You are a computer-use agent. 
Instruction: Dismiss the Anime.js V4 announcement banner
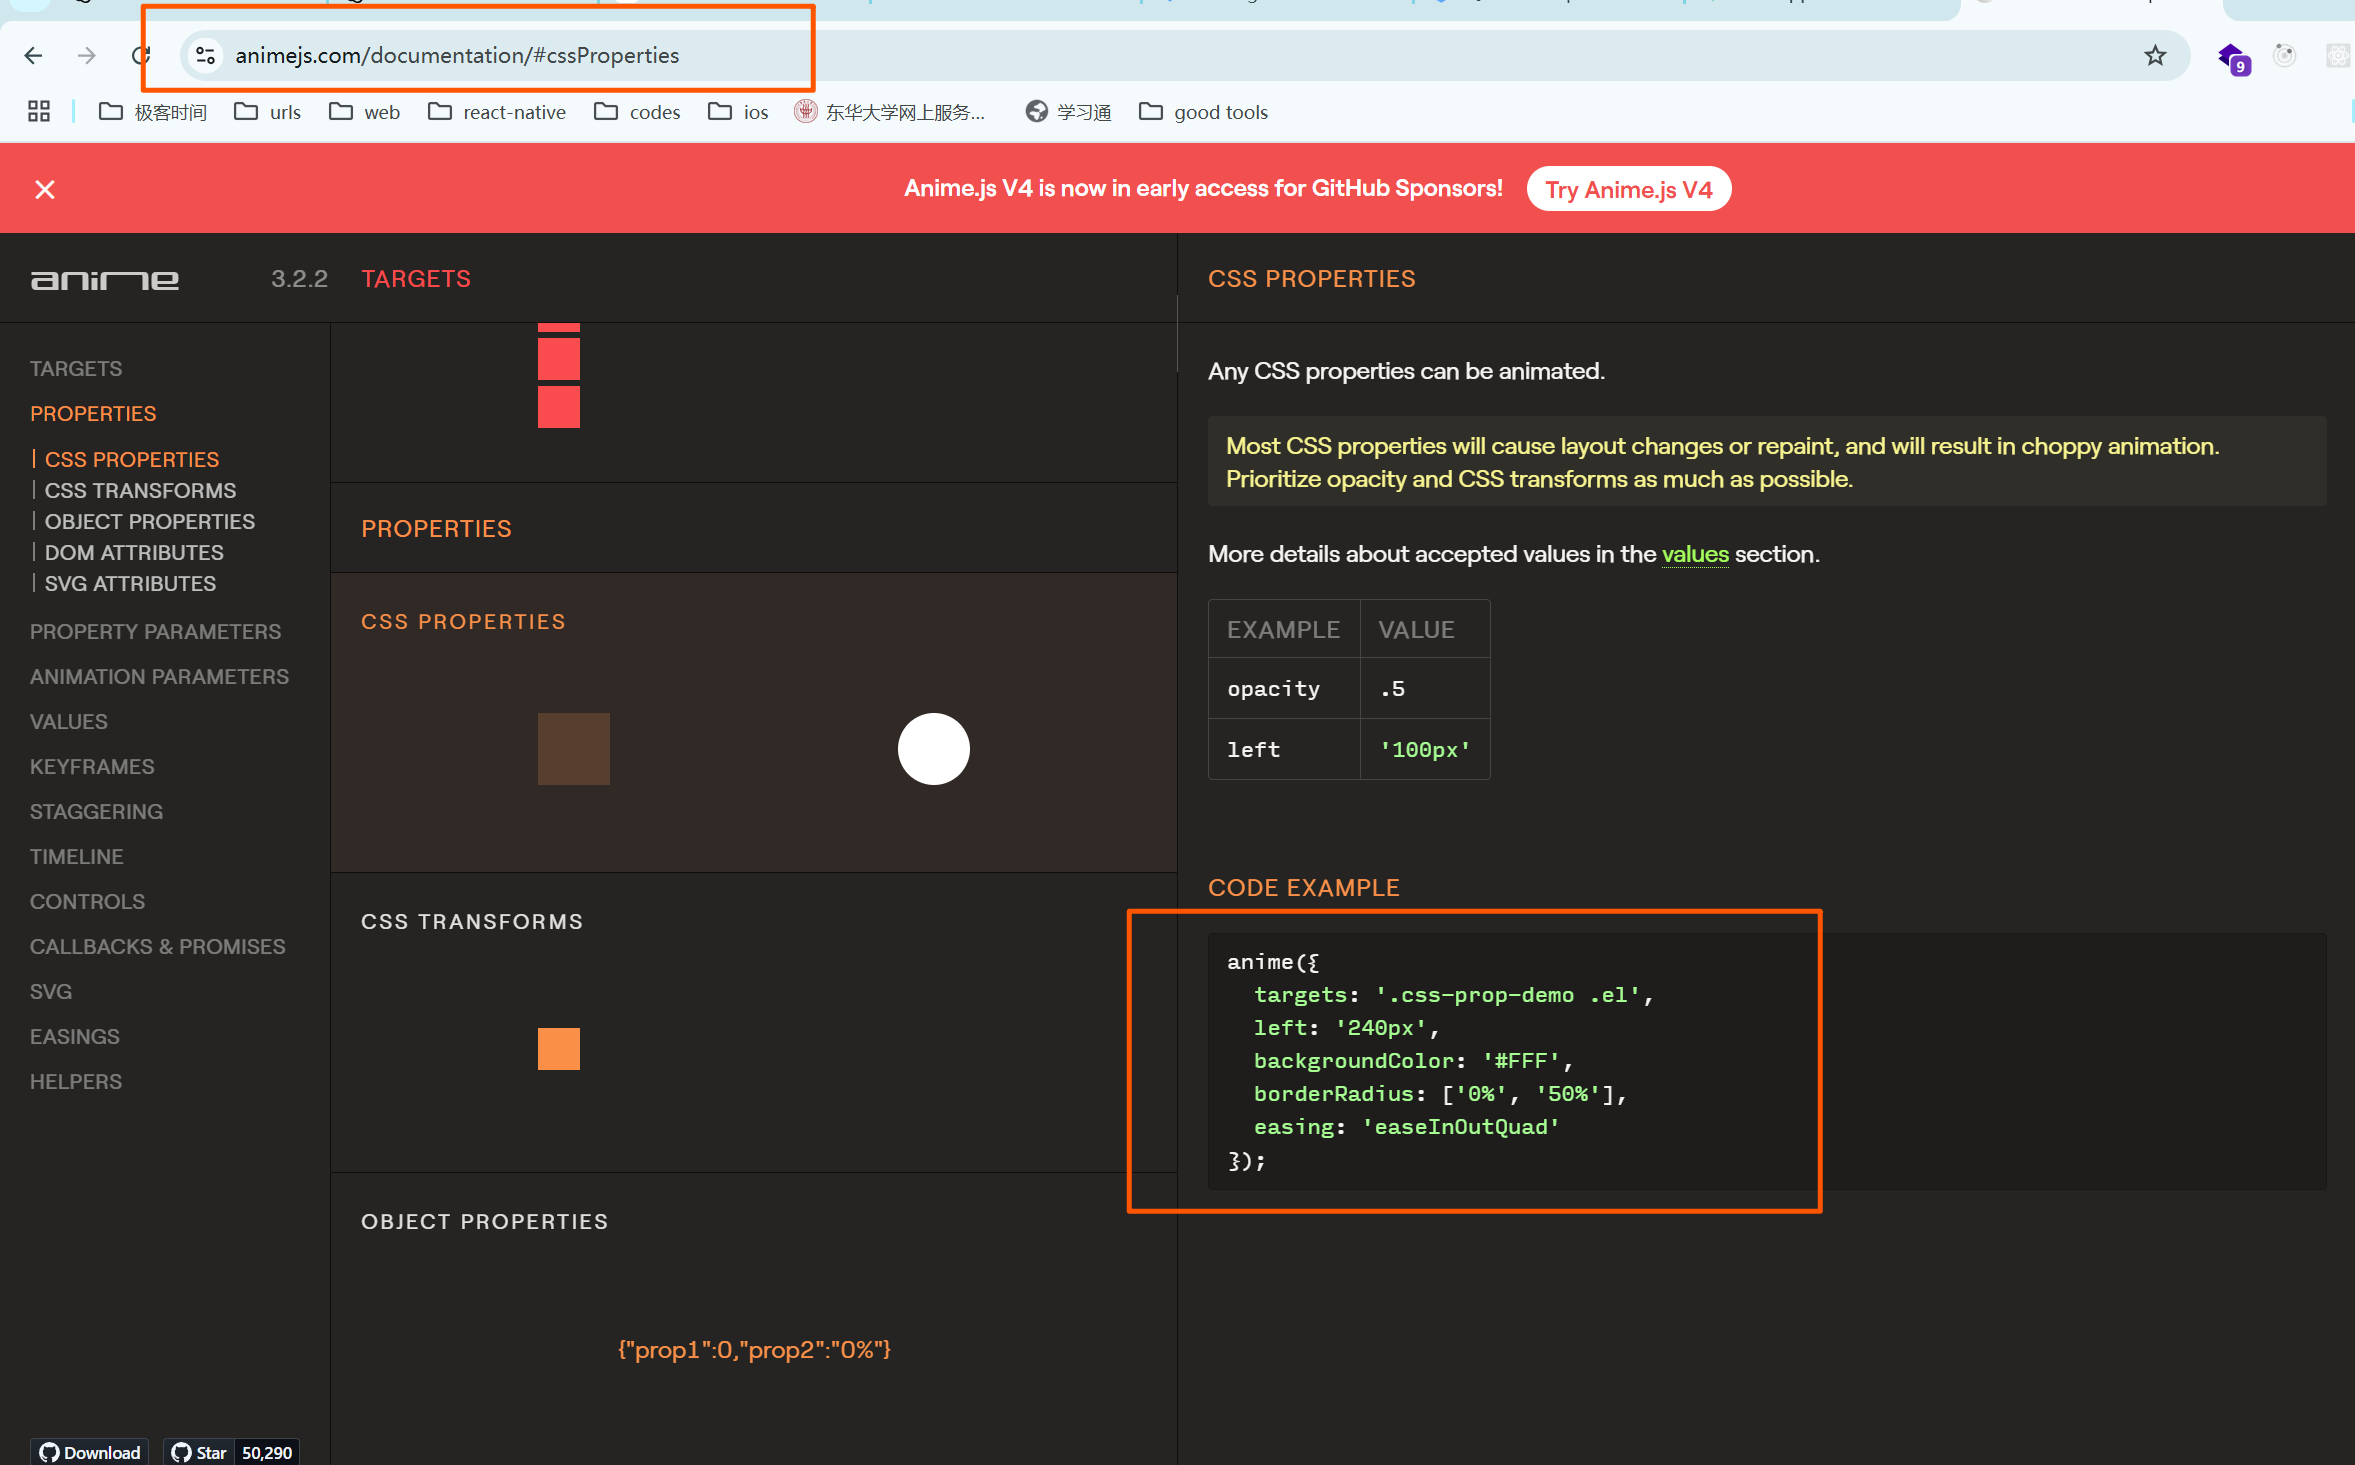tap(45, 189)
